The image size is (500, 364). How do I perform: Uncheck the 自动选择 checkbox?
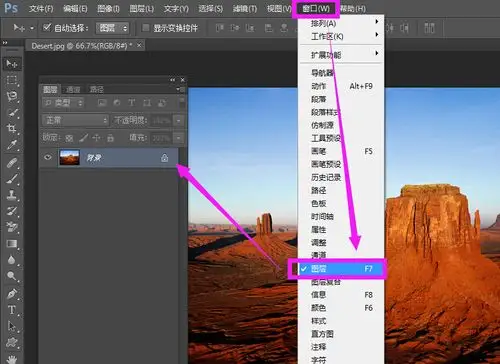pos(47,27)
